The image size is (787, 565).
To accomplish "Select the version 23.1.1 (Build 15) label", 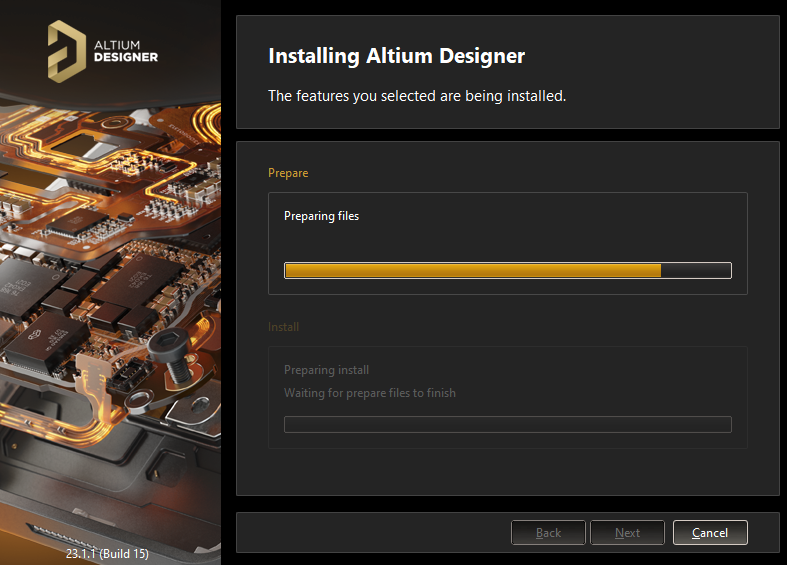I will click(107, 553).
